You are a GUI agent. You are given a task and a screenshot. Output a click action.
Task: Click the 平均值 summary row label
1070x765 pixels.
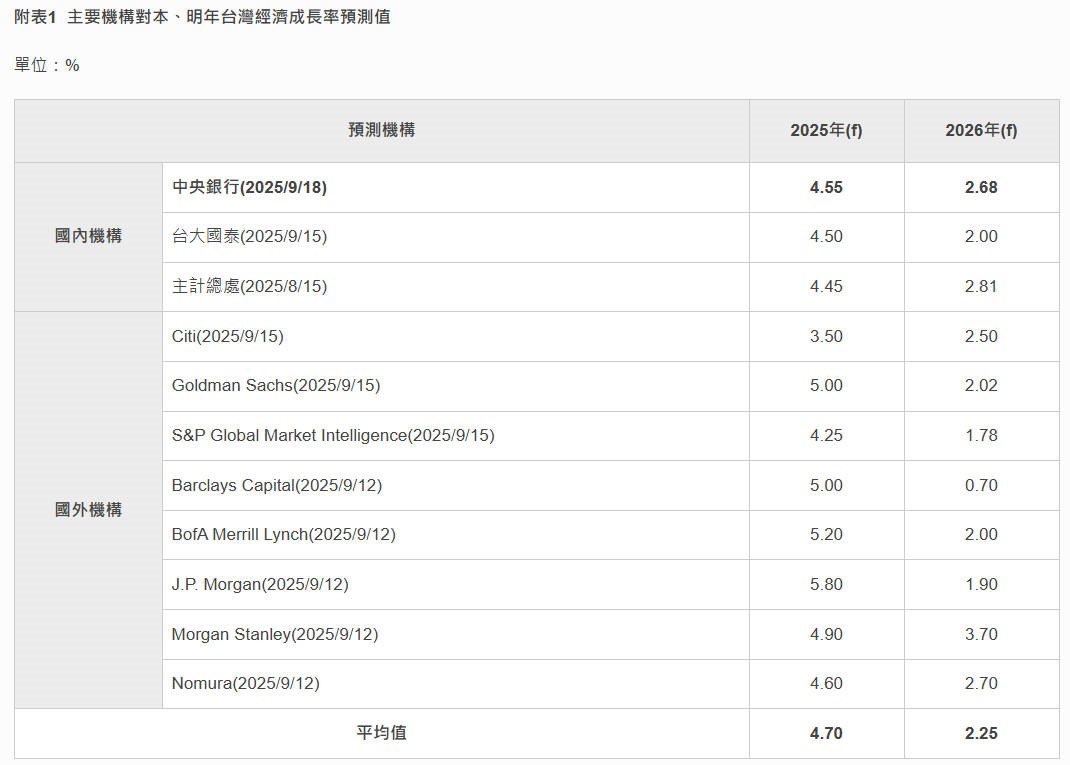tap(381, 733)
